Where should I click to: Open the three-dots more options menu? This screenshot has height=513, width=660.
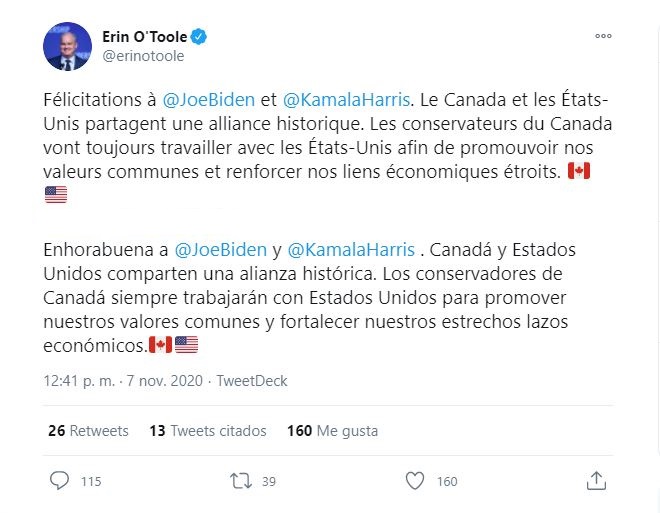click(x=603, y=36)
